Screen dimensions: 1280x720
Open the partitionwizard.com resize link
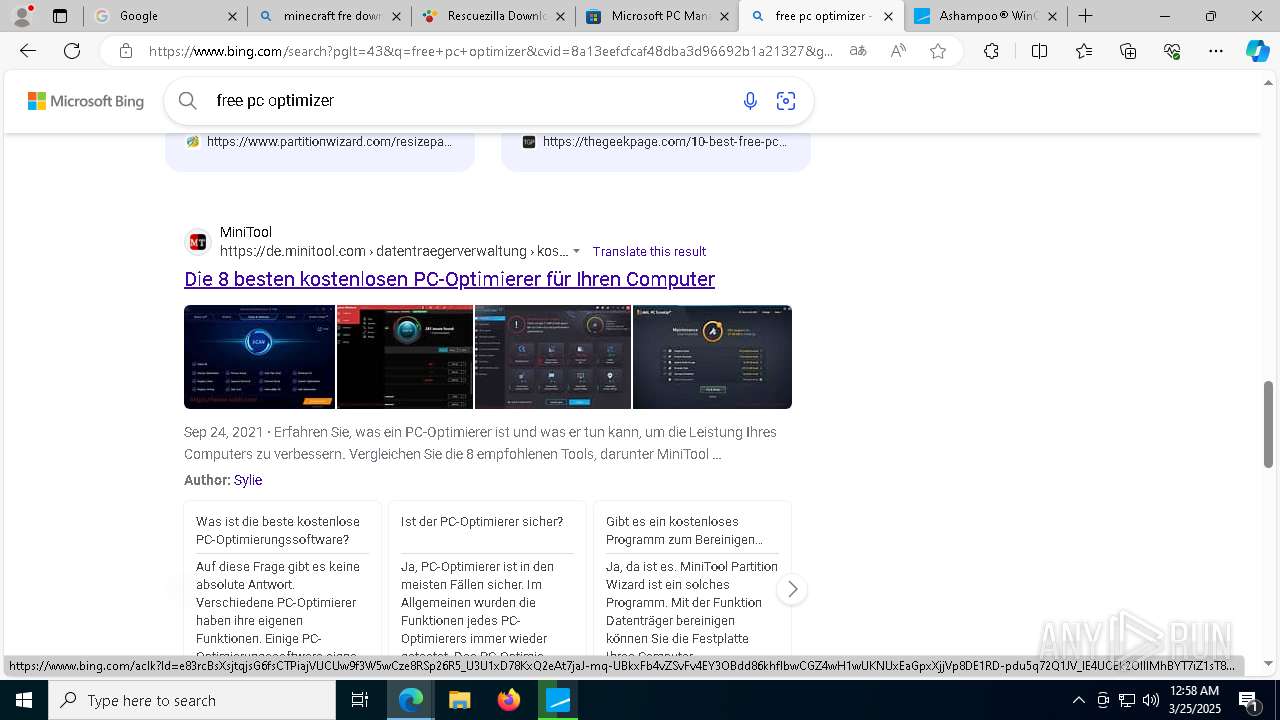point(329,142)
